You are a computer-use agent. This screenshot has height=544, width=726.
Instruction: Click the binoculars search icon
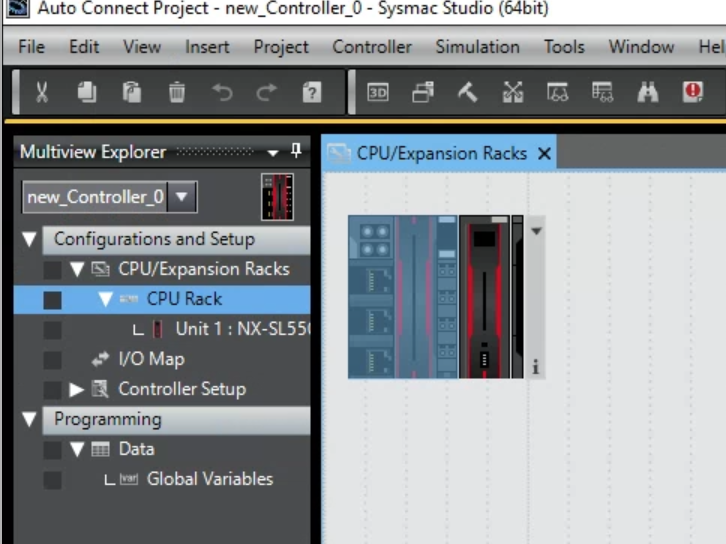point(647,92)
